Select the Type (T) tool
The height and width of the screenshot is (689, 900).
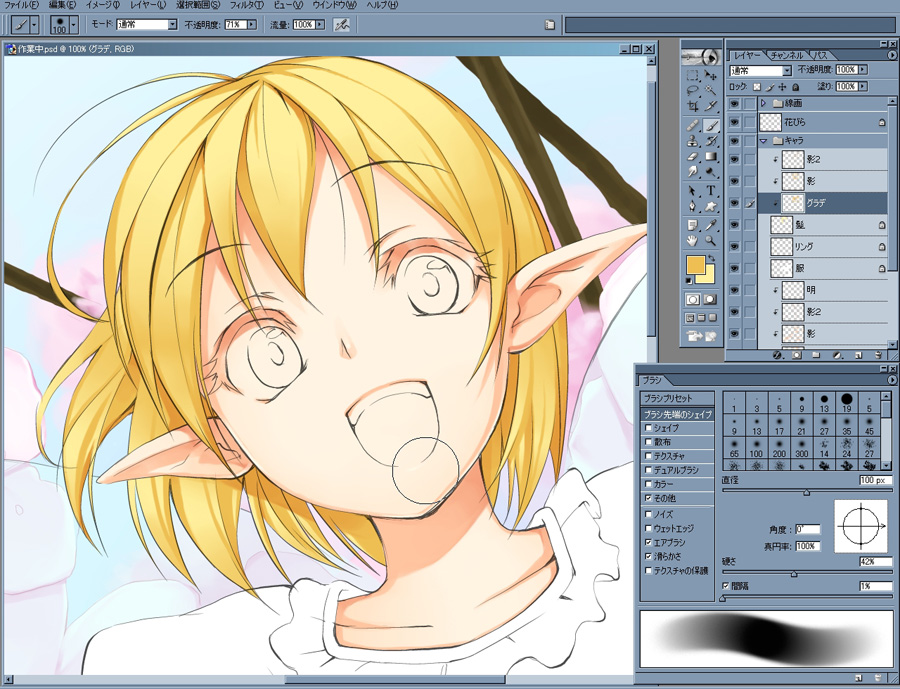pos(711,190)
